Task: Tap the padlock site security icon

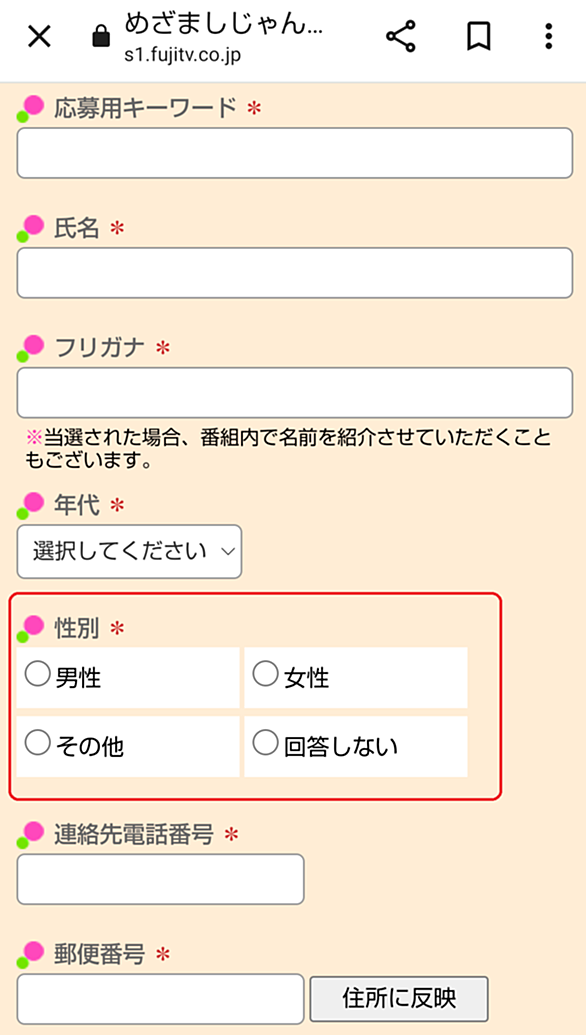Action: pyautogui.click(x=100, y=37)
